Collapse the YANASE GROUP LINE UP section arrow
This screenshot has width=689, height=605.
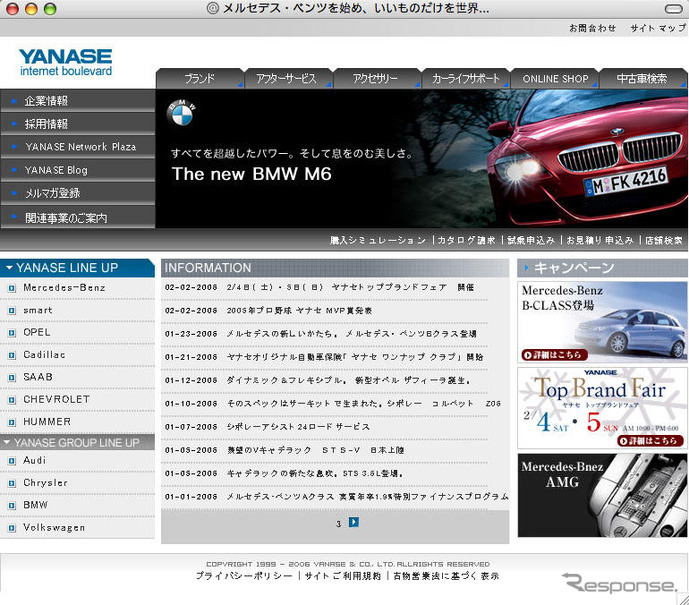point(7,442)
